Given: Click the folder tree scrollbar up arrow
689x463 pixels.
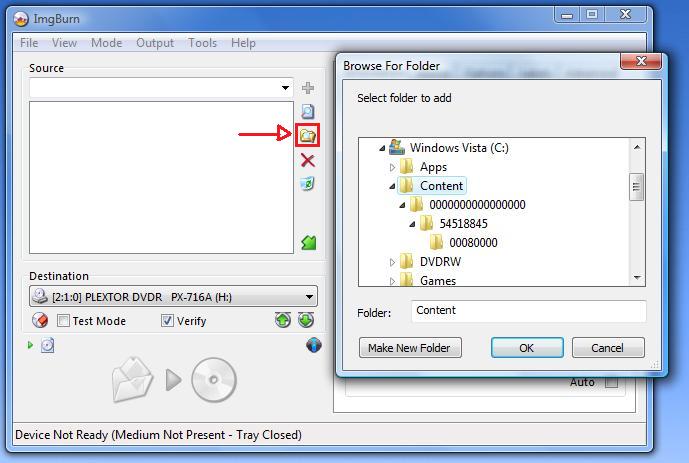Looking at the screenshot, I should click(637, 147).
